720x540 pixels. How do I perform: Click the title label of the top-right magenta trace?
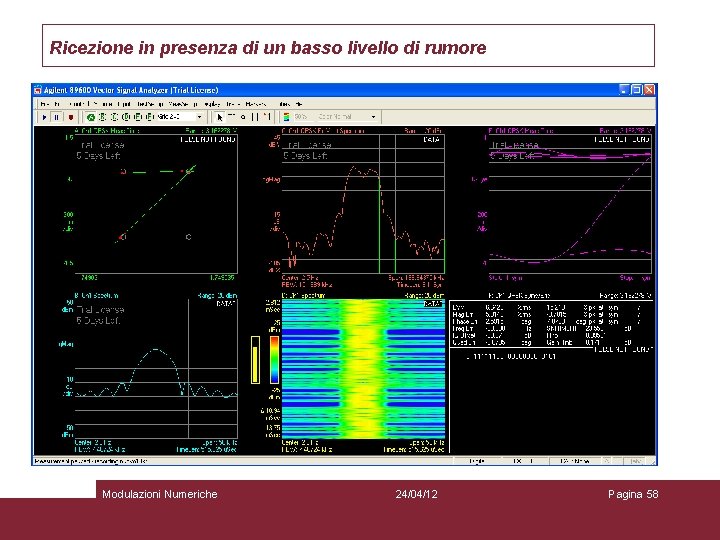[x=521, y=131]
